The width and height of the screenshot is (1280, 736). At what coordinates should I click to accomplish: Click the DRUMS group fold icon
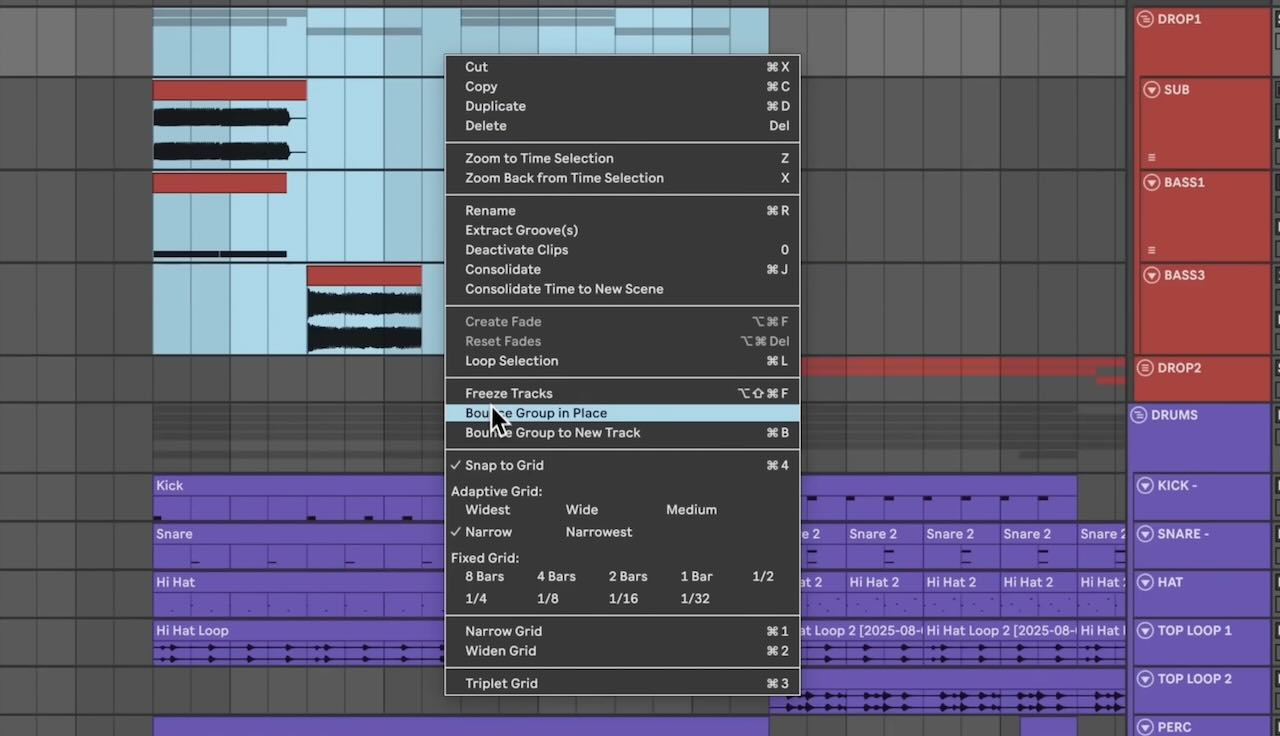[1138, 415]
